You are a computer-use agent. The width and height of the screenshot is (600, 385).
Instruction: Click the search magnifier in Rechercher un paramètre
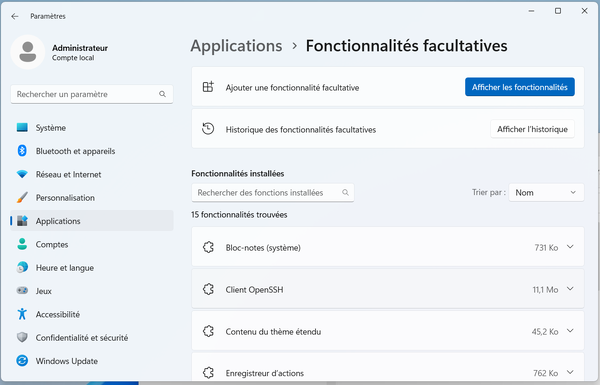click(x=162, y=94)
